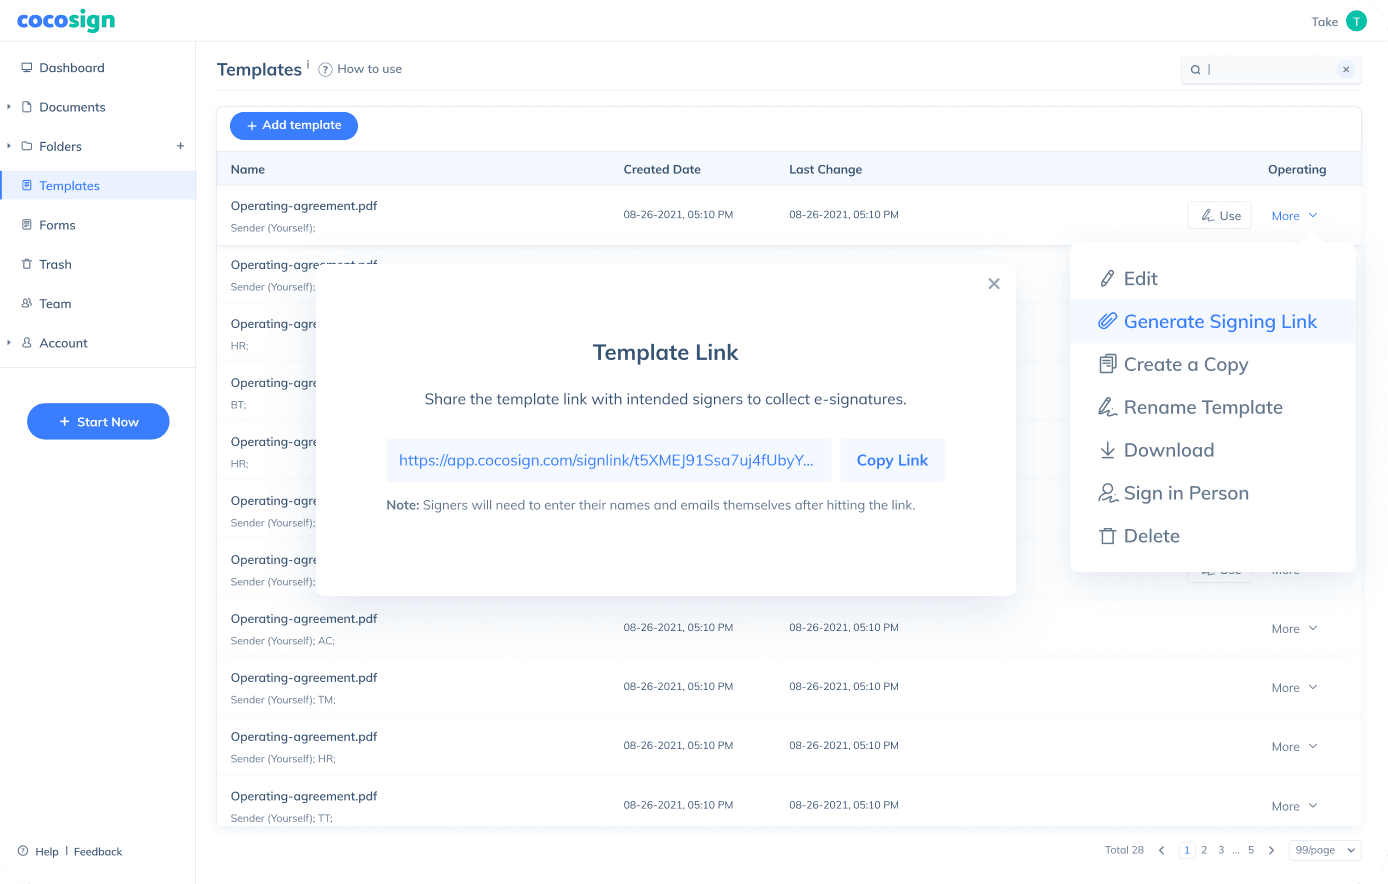The image size is (1388, 884).
Task: Go to the next page with the right arrow
Action: click(1271, 850)
